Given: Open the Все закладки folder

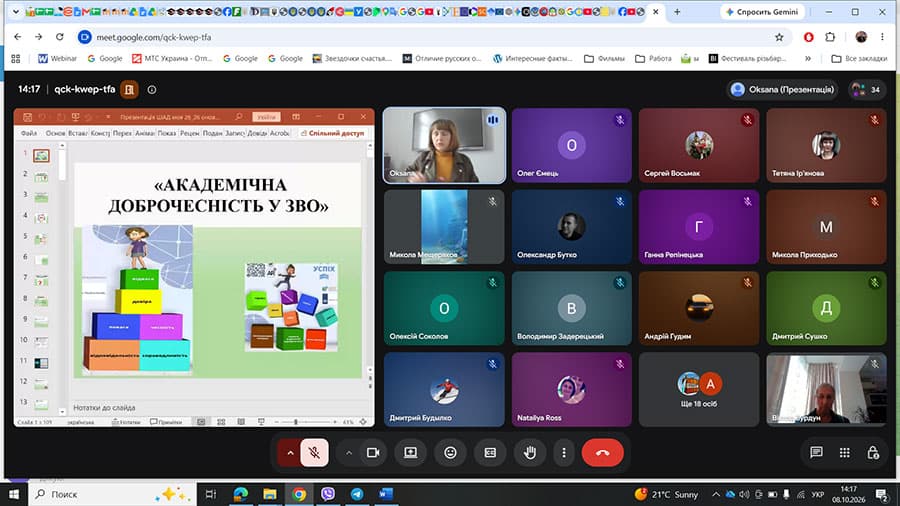Looking at the screenshot, I should pos(859,59).
